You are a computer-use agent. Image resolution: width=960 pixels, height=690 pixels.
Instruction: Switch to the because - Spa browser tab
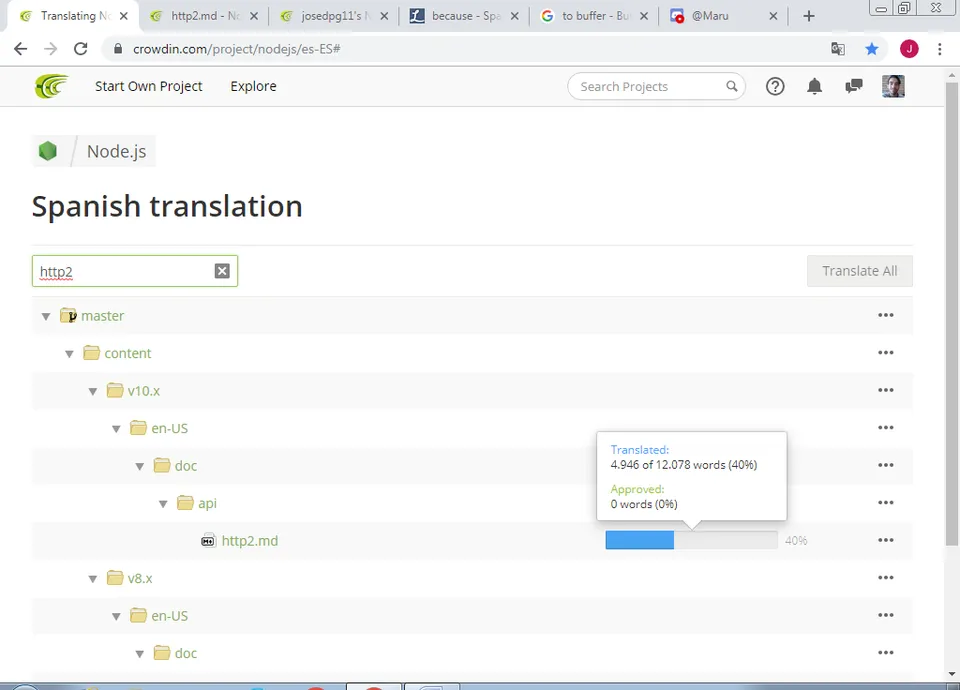[x=464, y=16]
